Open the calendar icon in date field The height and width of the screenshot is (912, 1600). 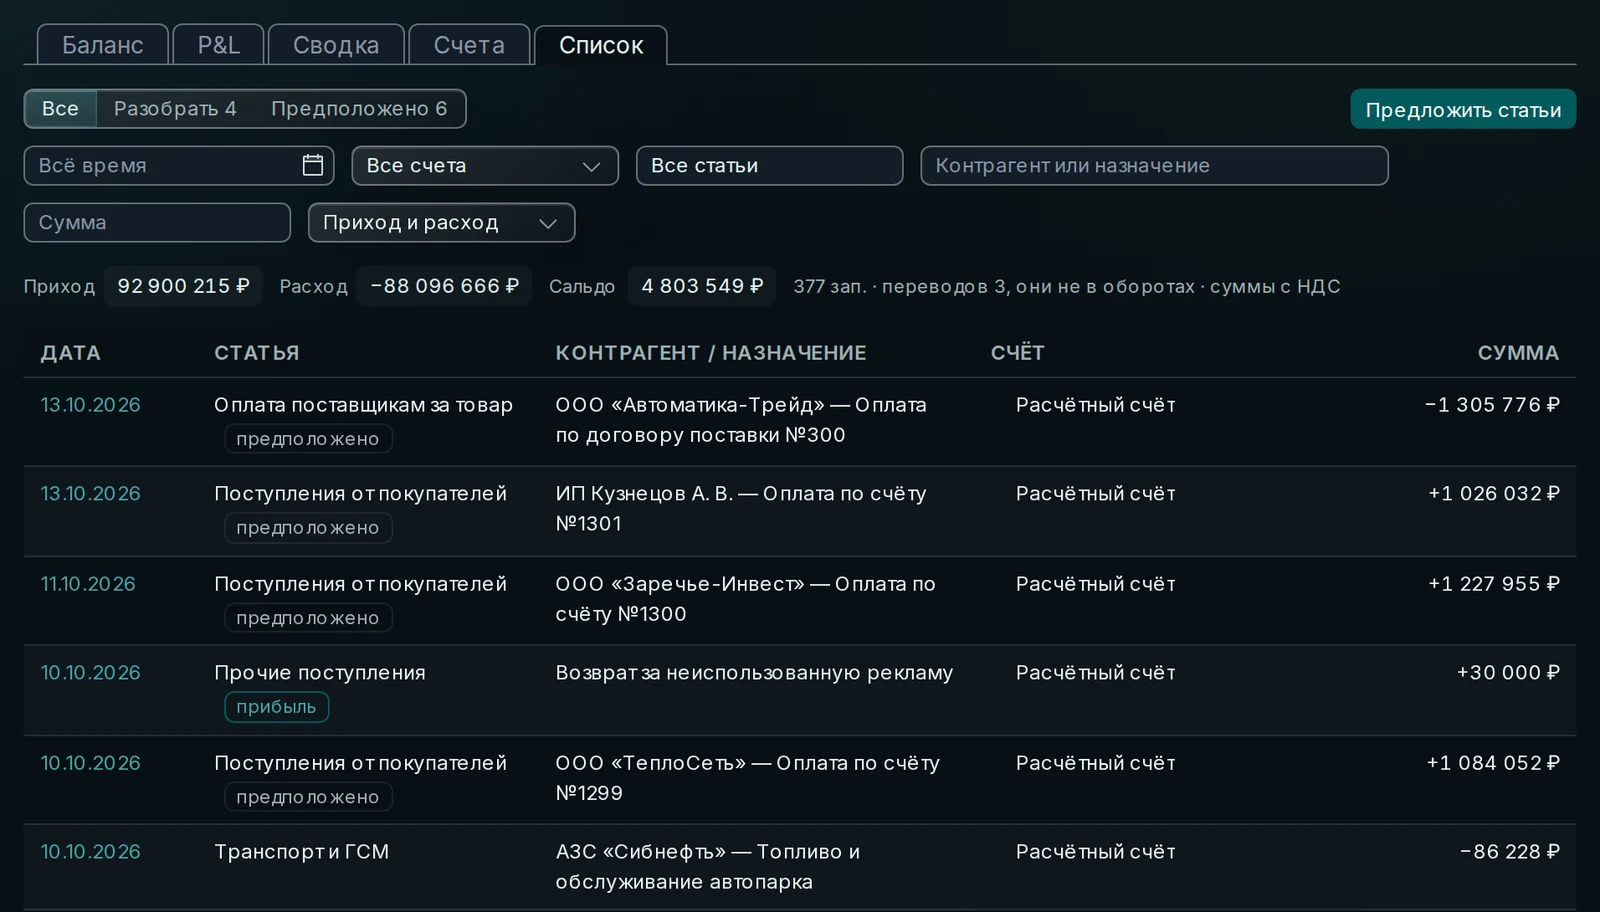click(313, 165)
